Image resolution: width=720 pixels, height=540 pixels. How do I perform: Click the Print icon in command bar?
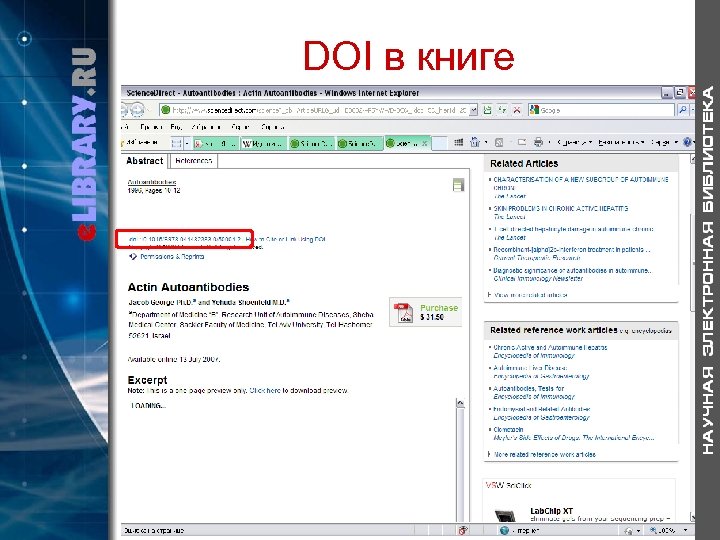click(x=538, y=143)
